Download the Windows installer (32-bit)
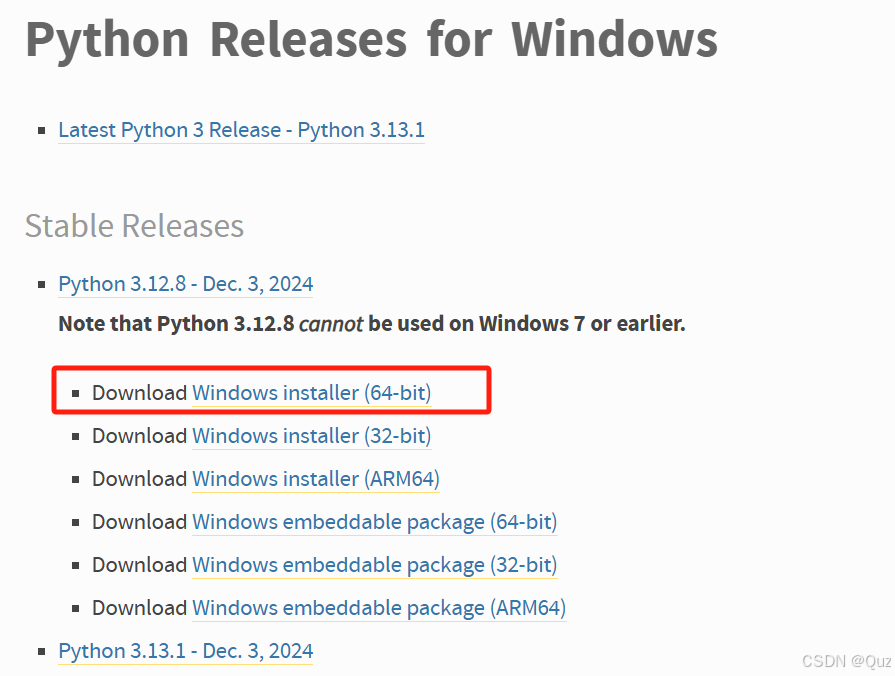Image resolution: width=895 pixels, height=676 pixels. point(311,436)
